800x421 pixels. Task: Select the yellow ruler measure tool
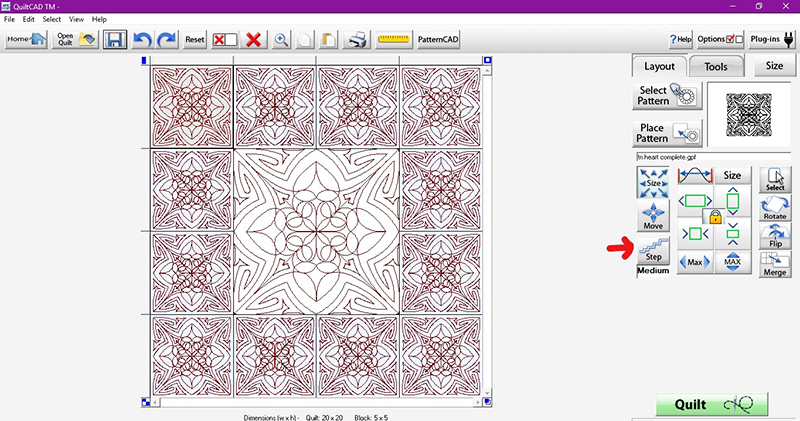coord(394,40)
